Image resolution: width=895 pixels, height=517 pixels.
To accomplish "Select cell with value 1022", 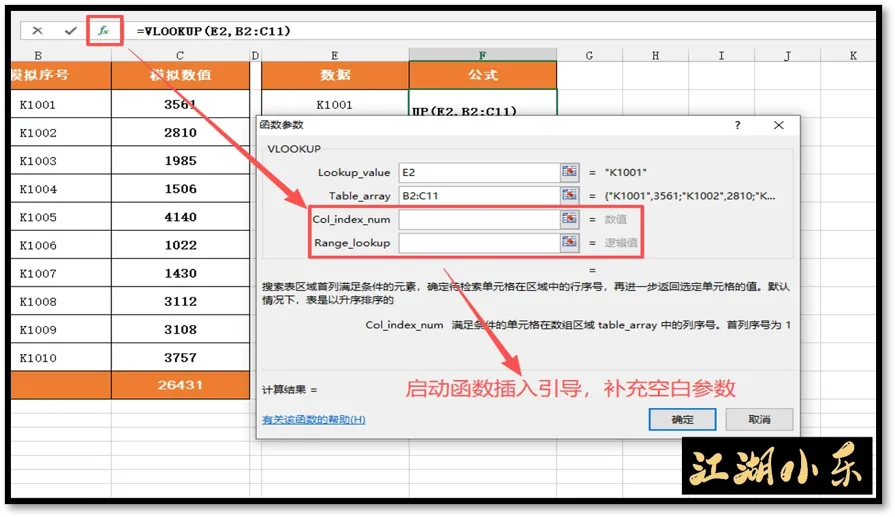I will pos(180,245).
